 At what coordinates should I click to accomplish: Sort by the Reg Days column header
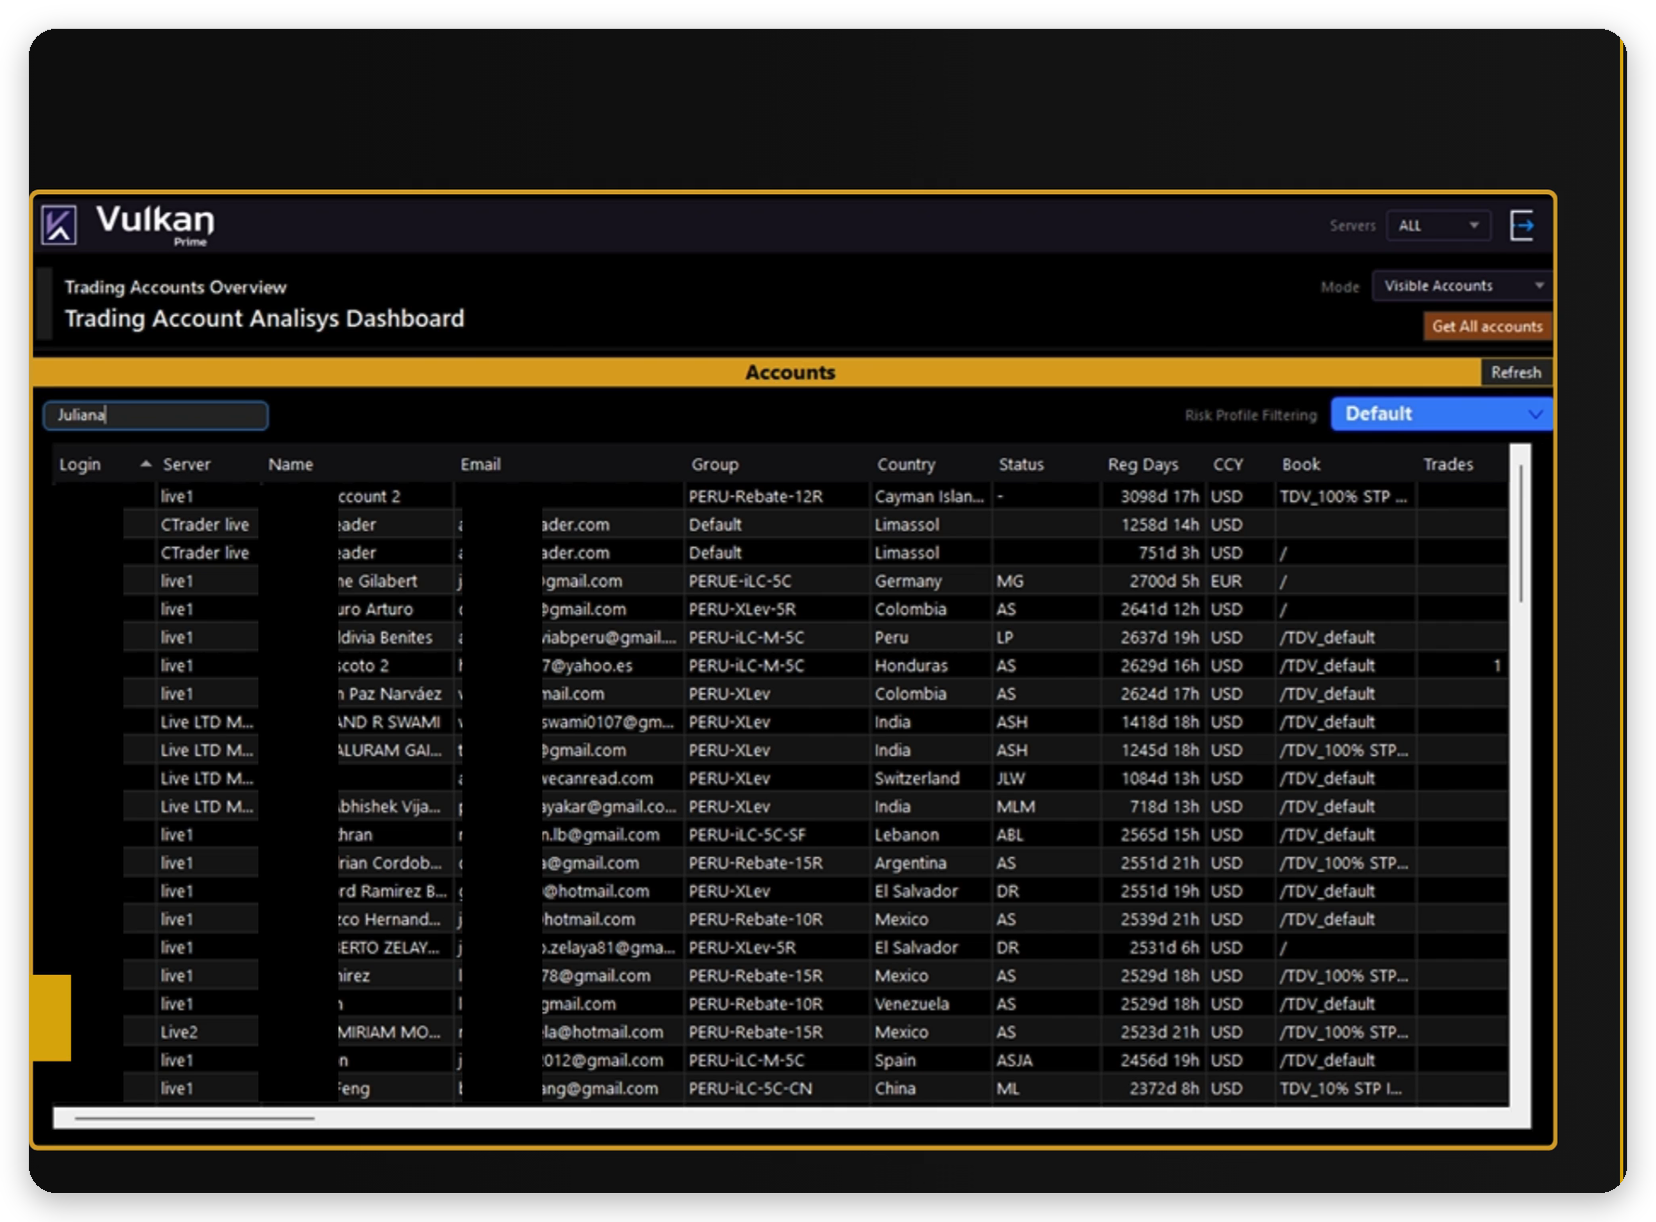click(x=1143, y=464)
